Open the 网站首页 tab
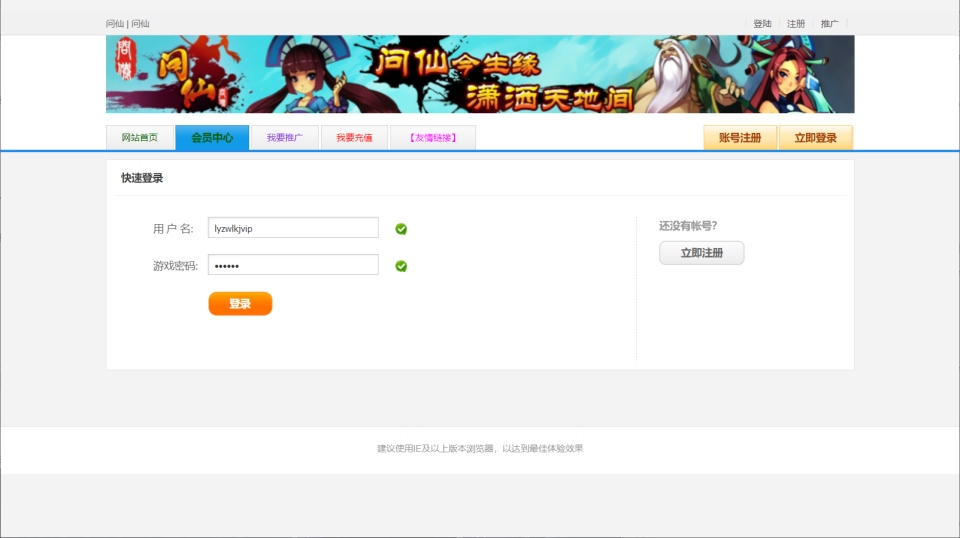 [x=140, y=138]
